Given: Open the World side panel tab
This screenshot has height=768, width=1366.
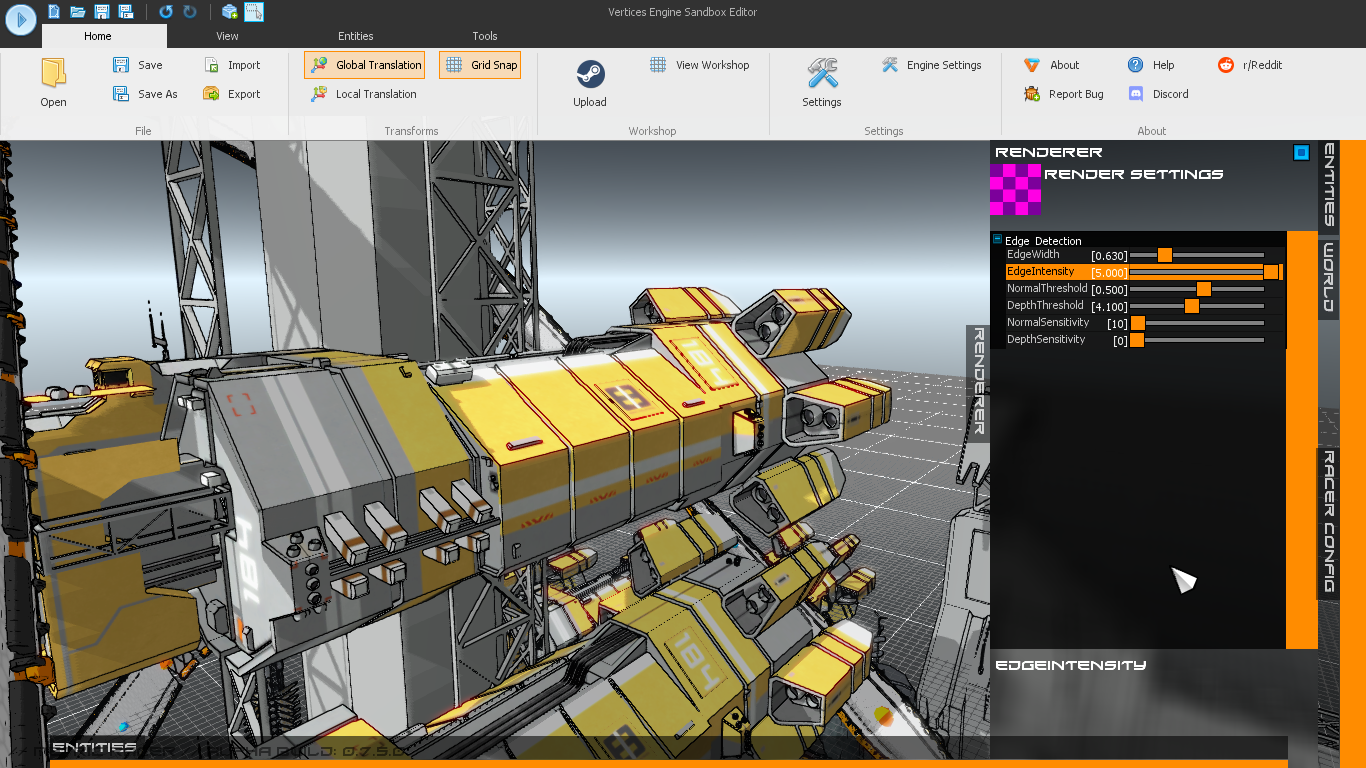Looking at the screenshot, I should coord(1329,277).
